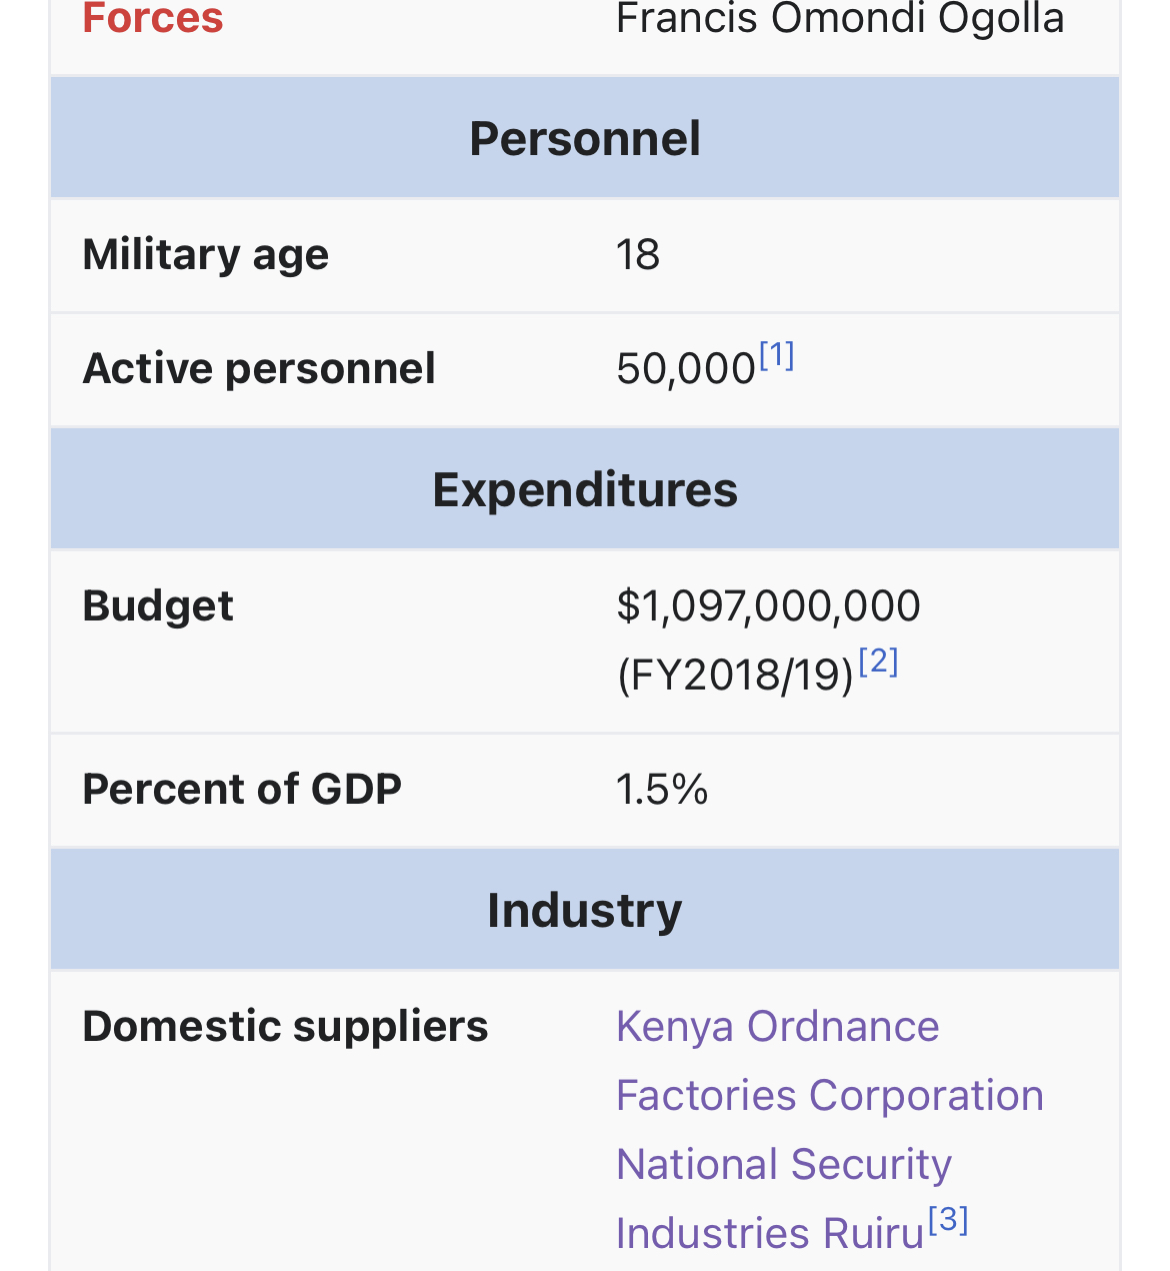Click the Industry section header

point(585,910)
